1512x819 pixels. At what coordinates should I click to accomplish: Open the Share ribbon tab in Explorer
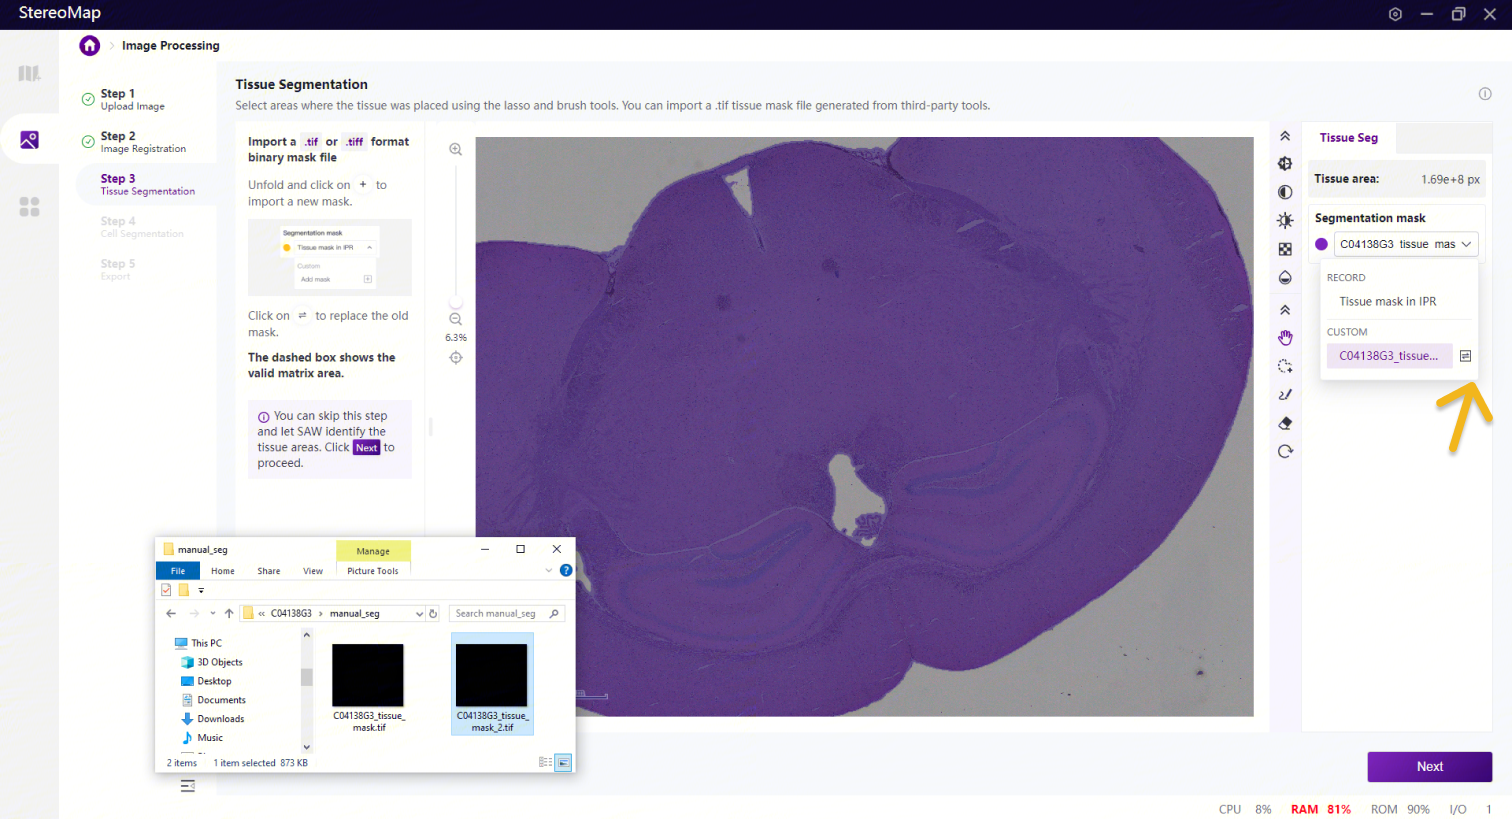269,571
